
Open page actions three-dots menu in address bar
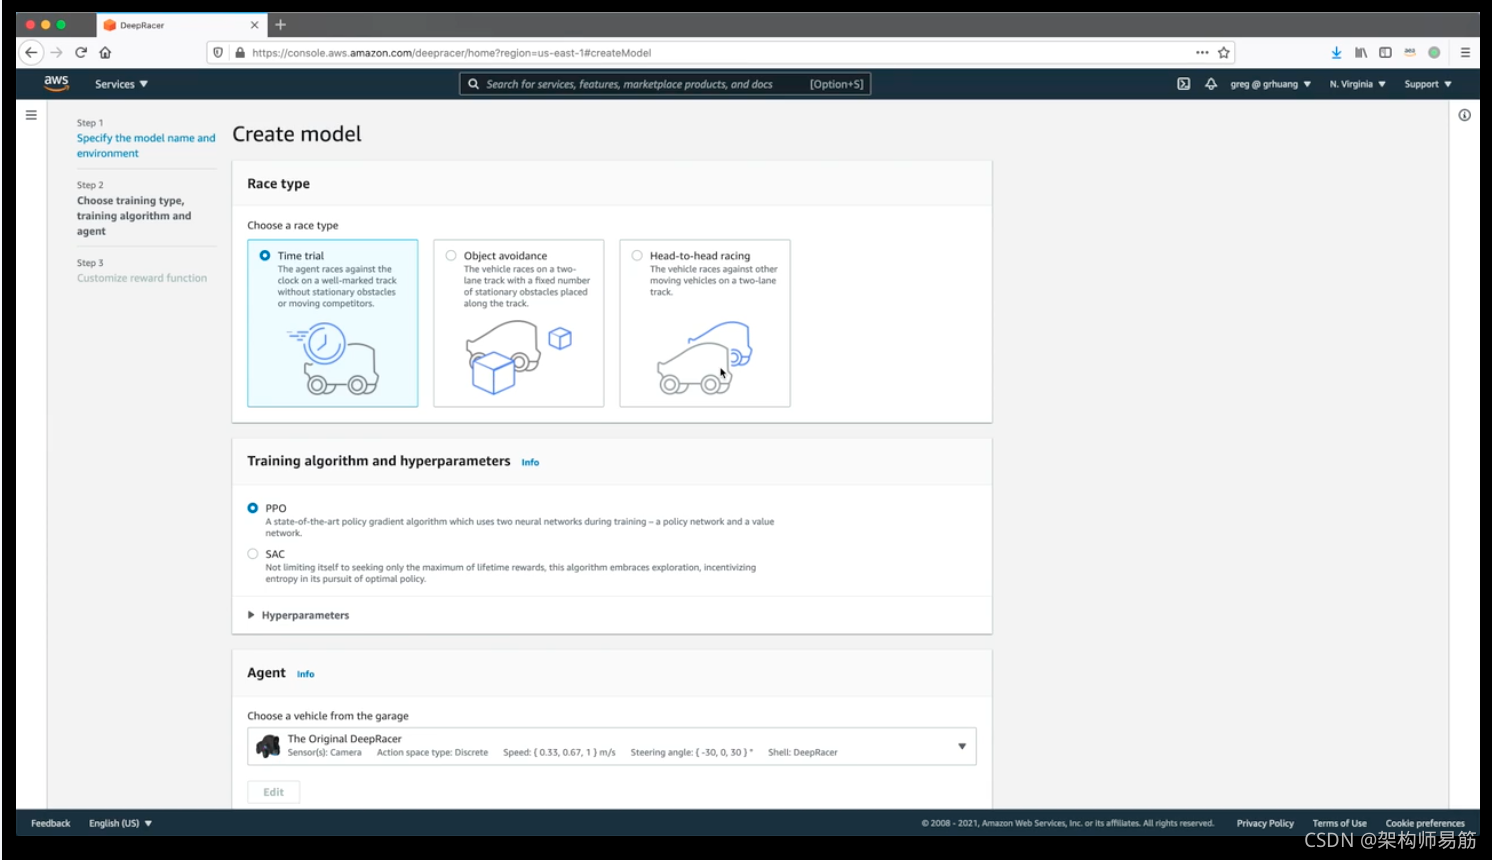(x=1202, y=53)
